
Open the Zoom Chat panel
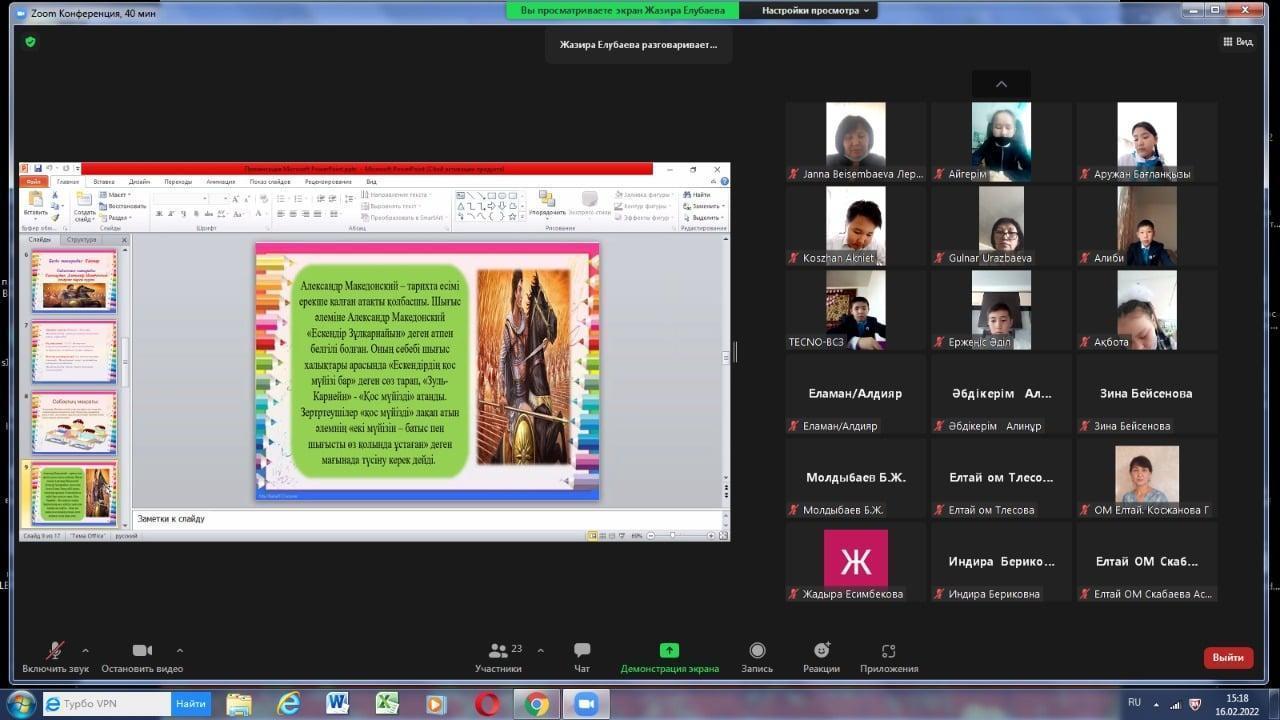tap(582, 657)
